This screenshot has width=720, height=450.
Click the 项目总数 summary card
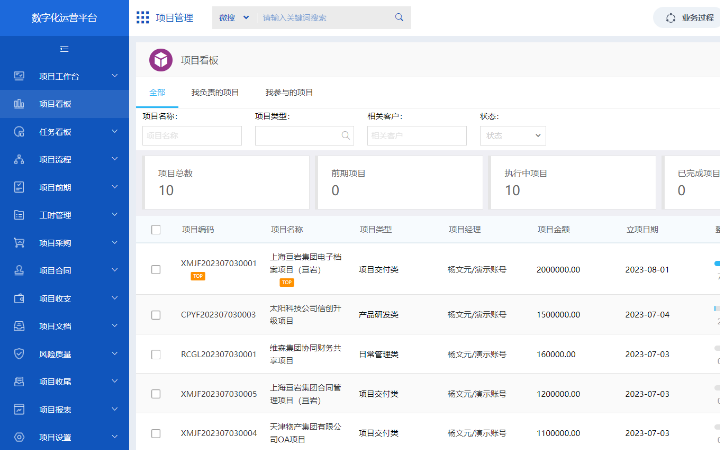(x=227, y=182)
